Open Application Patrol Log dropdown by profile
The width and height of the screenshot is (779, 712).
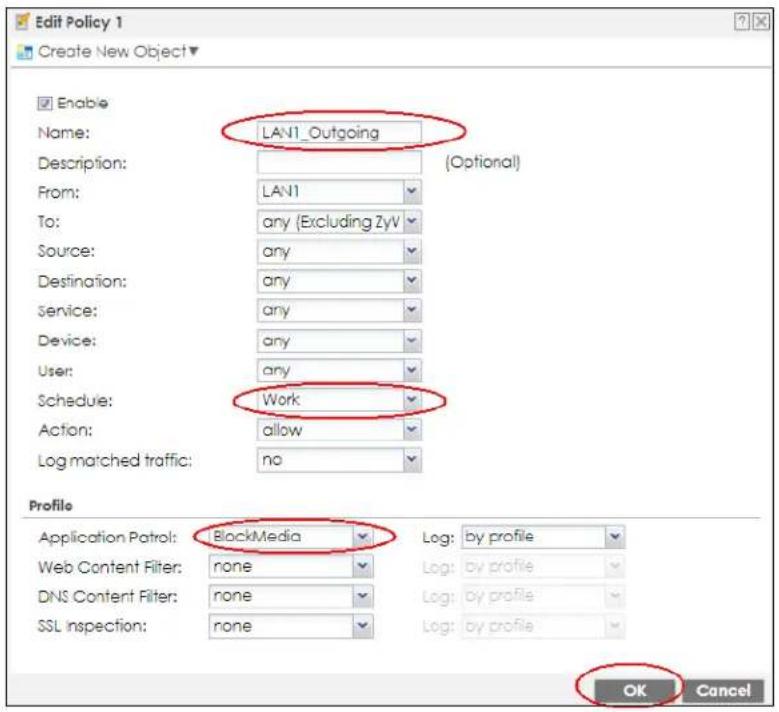point(543,537)
